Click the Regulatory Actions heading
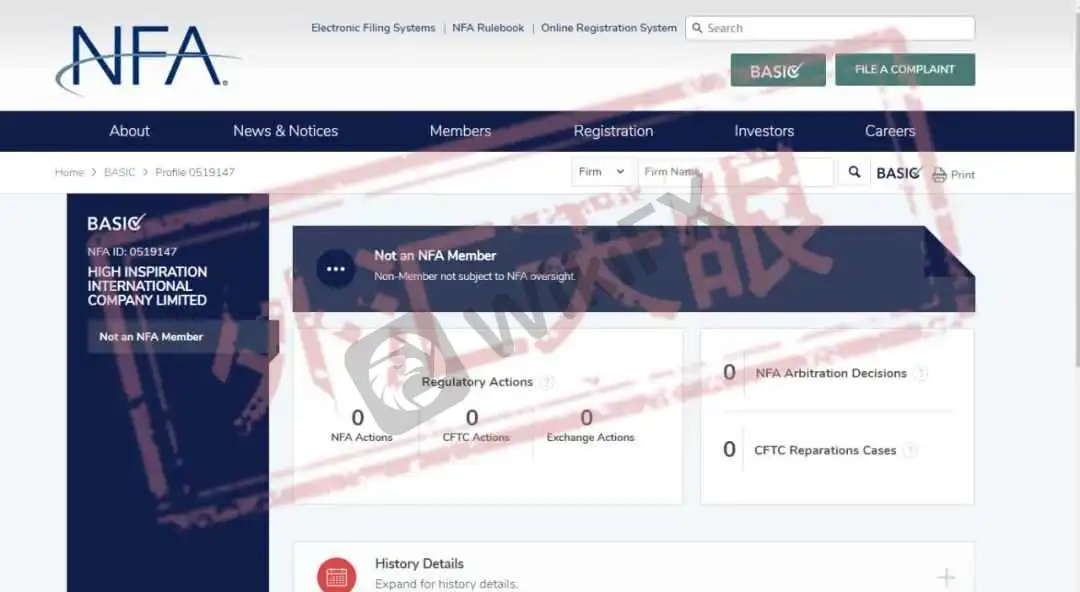This screenshot has height=592, width=1080. [x=477, y=382]
